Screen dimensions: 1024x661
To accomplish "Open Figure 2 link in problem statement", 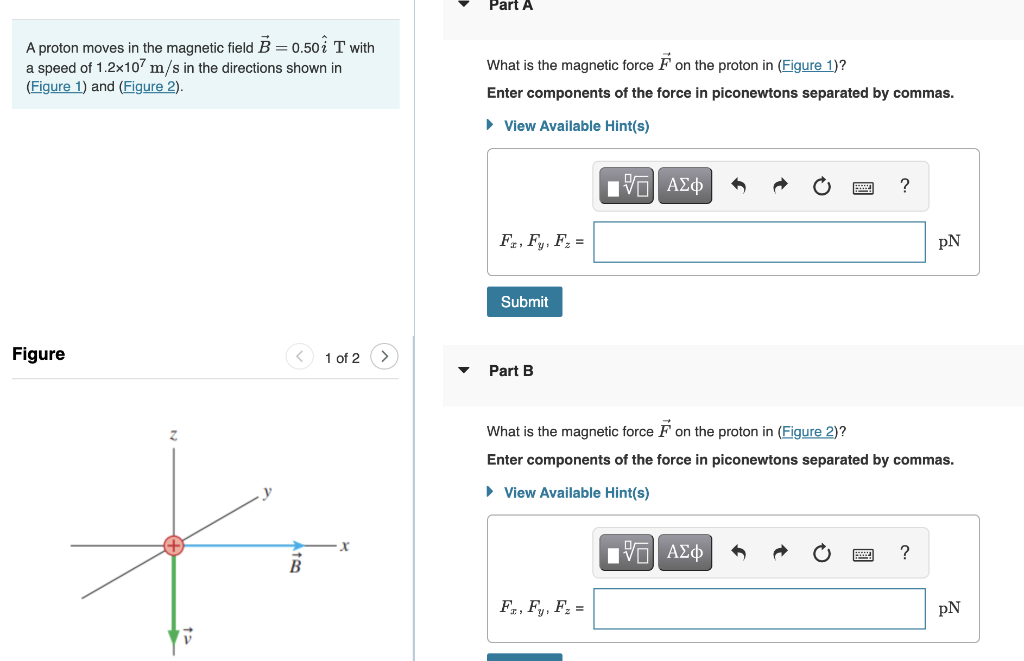I will [150, 87].
